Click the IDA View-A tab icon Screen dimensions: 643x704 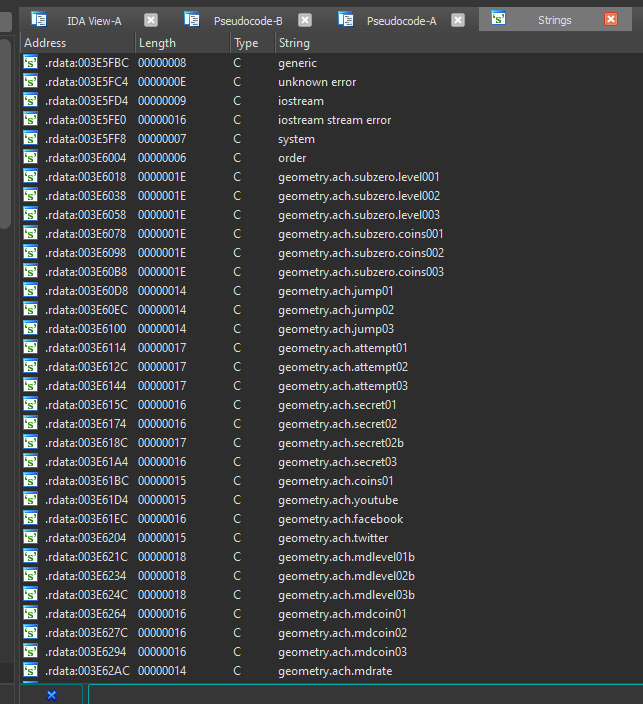pos(39,19)
